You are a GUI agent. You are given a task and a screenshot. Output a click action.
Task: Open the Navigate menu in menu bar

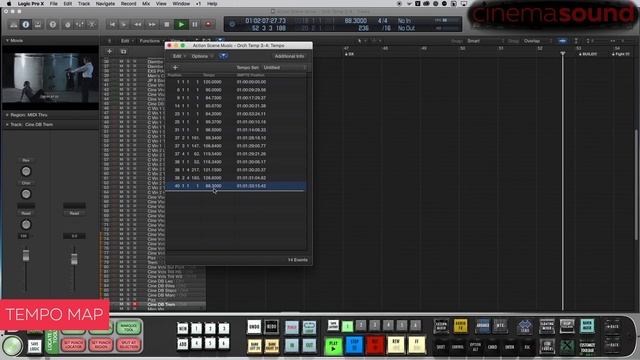click(x=105, y=4)
